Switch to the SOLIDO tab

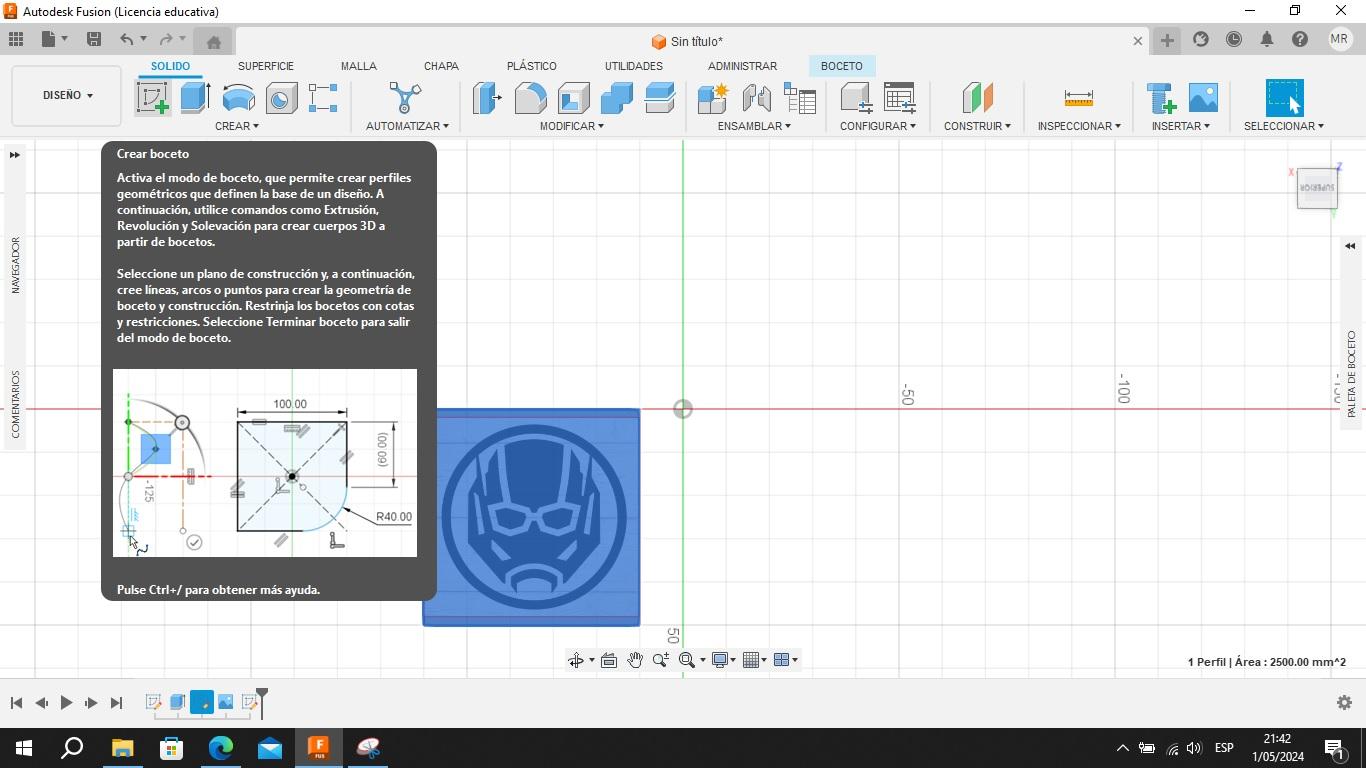(170, 66)
